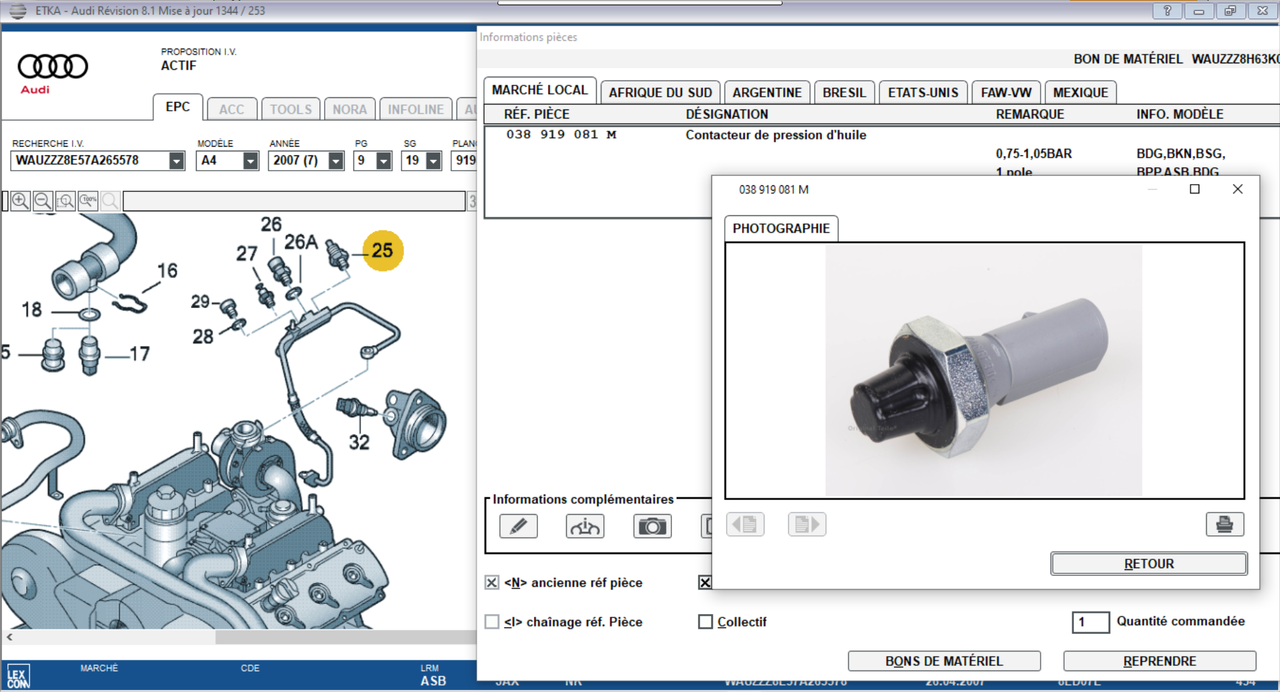Select the zoom-out magnifier tool
The image size is (1280, 692).
click(42, 201)
